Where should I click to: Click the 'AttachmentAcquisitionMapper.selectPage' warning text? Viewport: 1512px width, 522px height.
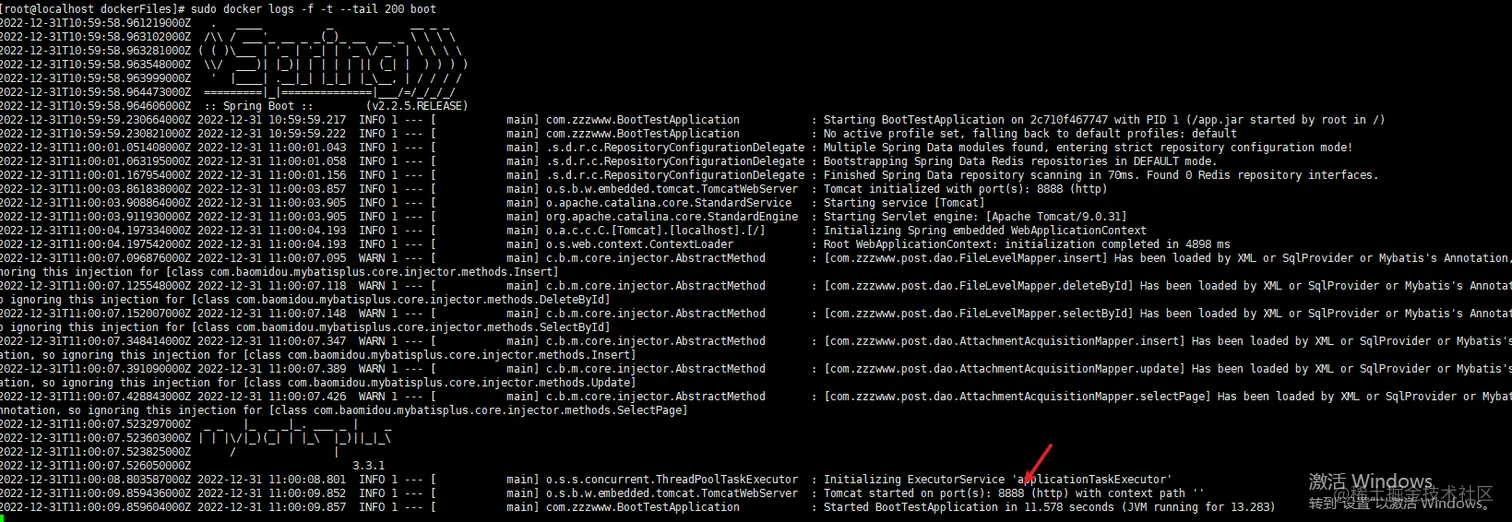pyautogui.click(x=1167, y=396)
